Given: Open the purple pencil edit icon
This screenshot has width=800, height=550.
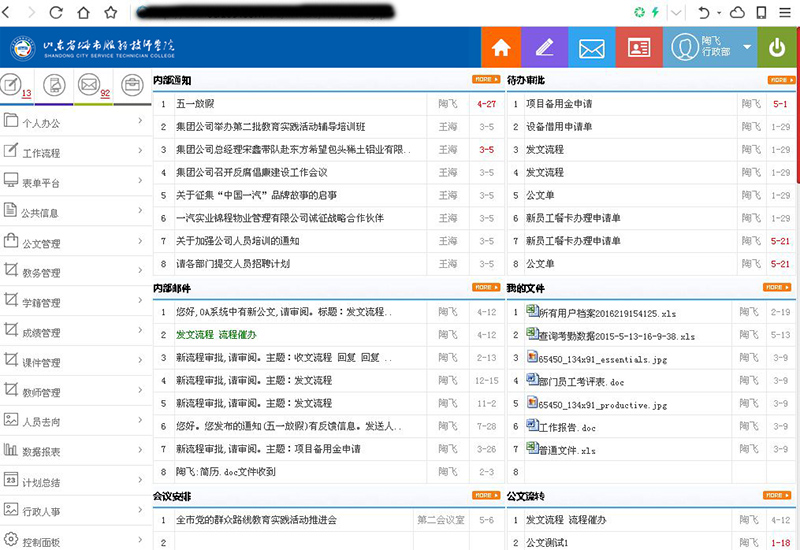Looking at the screenshot, I should pos(544,47).
